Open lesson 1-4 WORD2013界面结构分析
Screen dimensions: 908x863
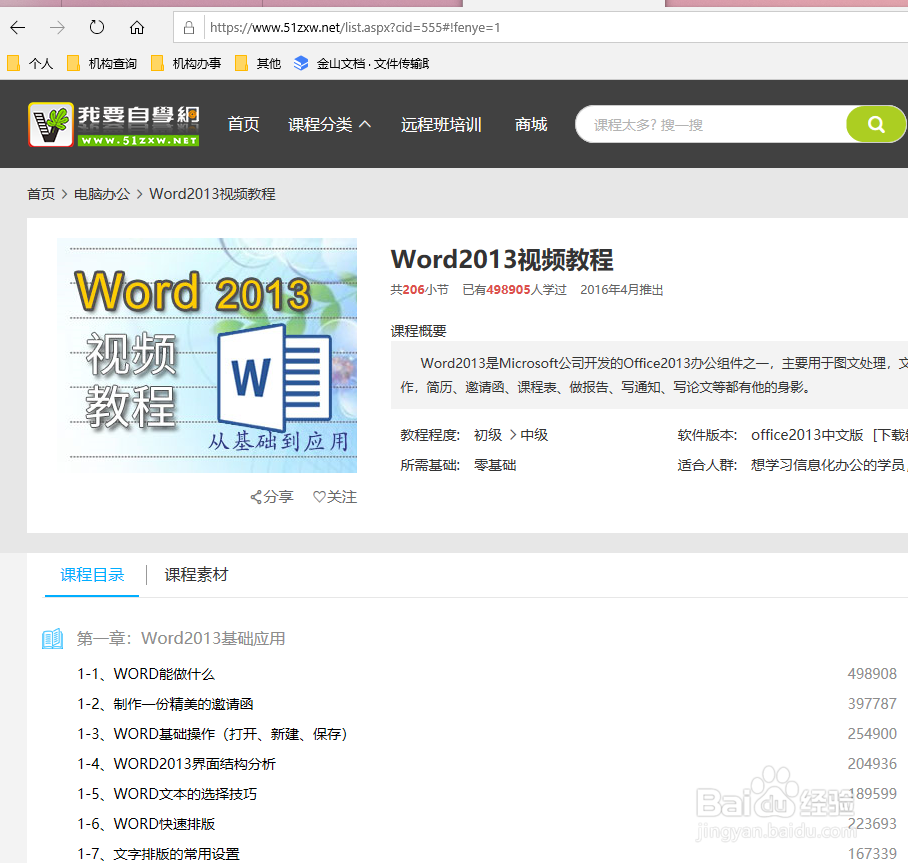177,764
